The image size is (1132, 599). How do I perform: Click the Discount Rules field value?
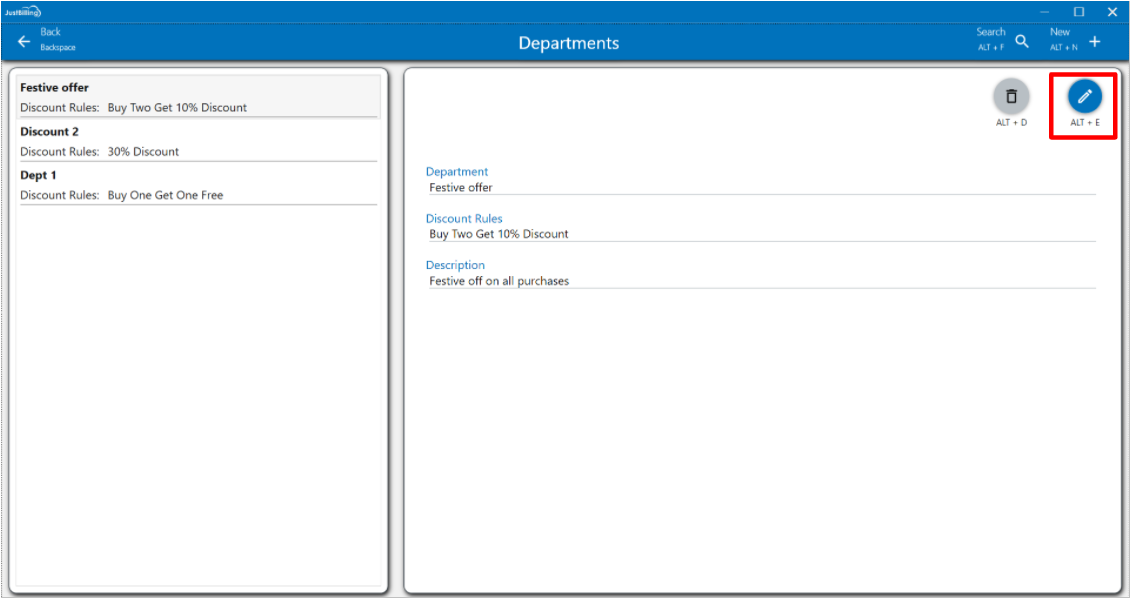click(499, 234)
